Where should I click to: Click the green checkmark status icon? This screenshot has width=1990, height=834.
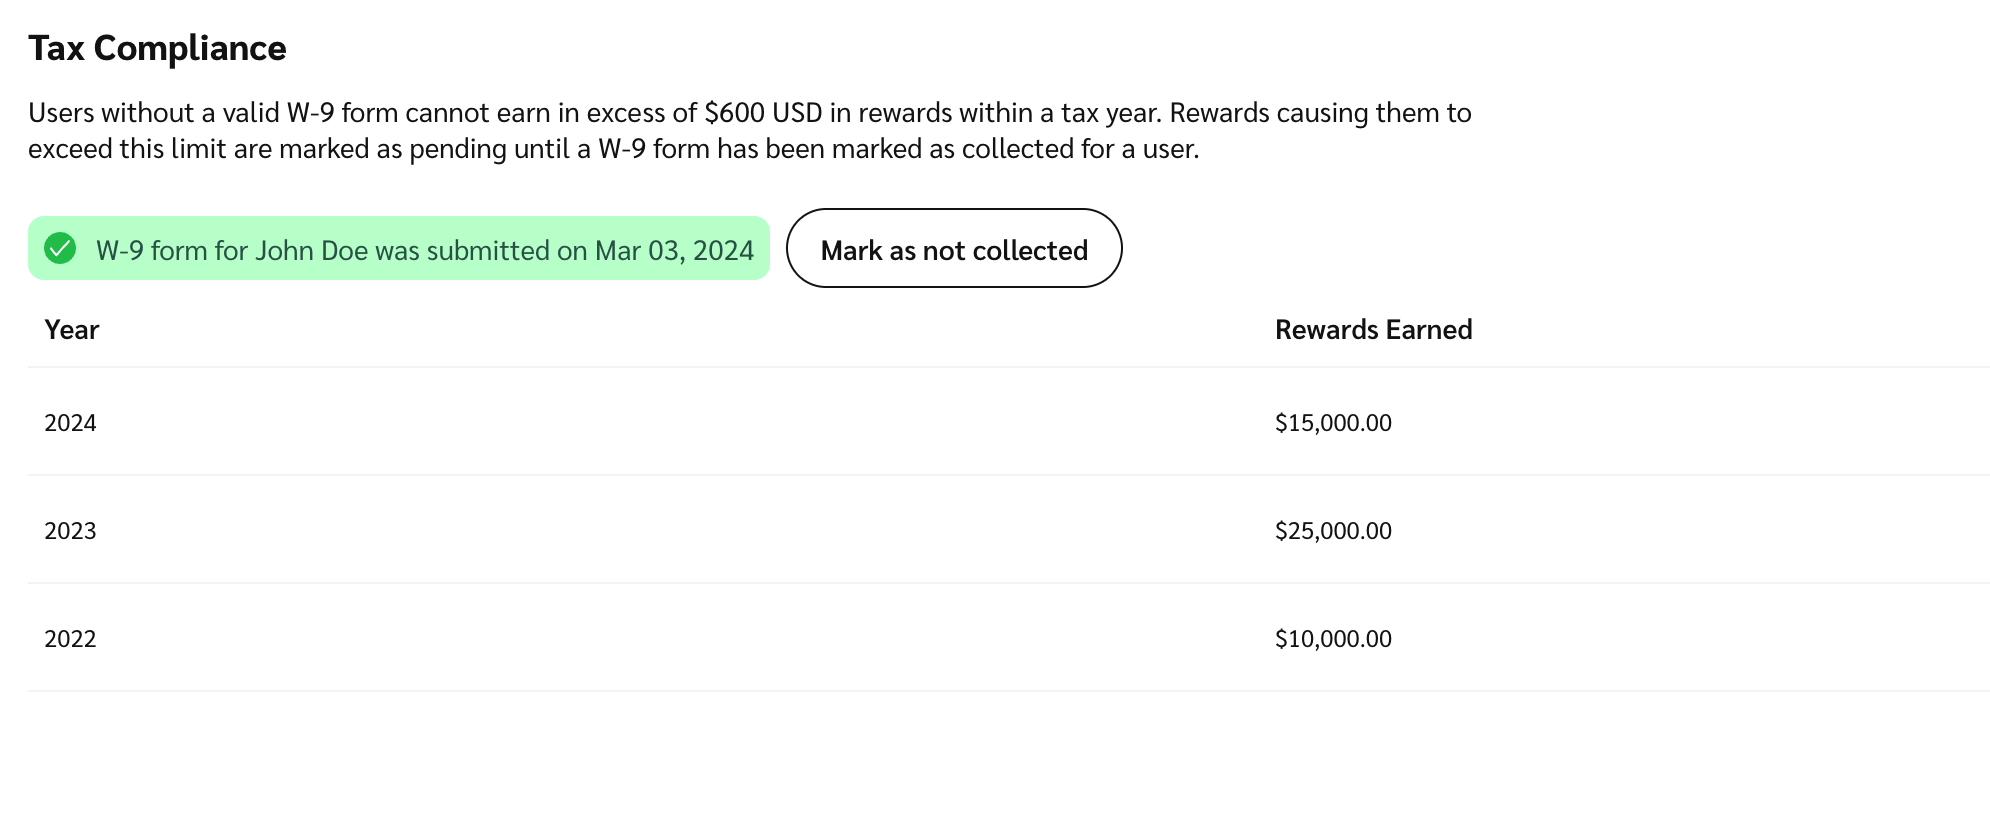click(60, 248)
